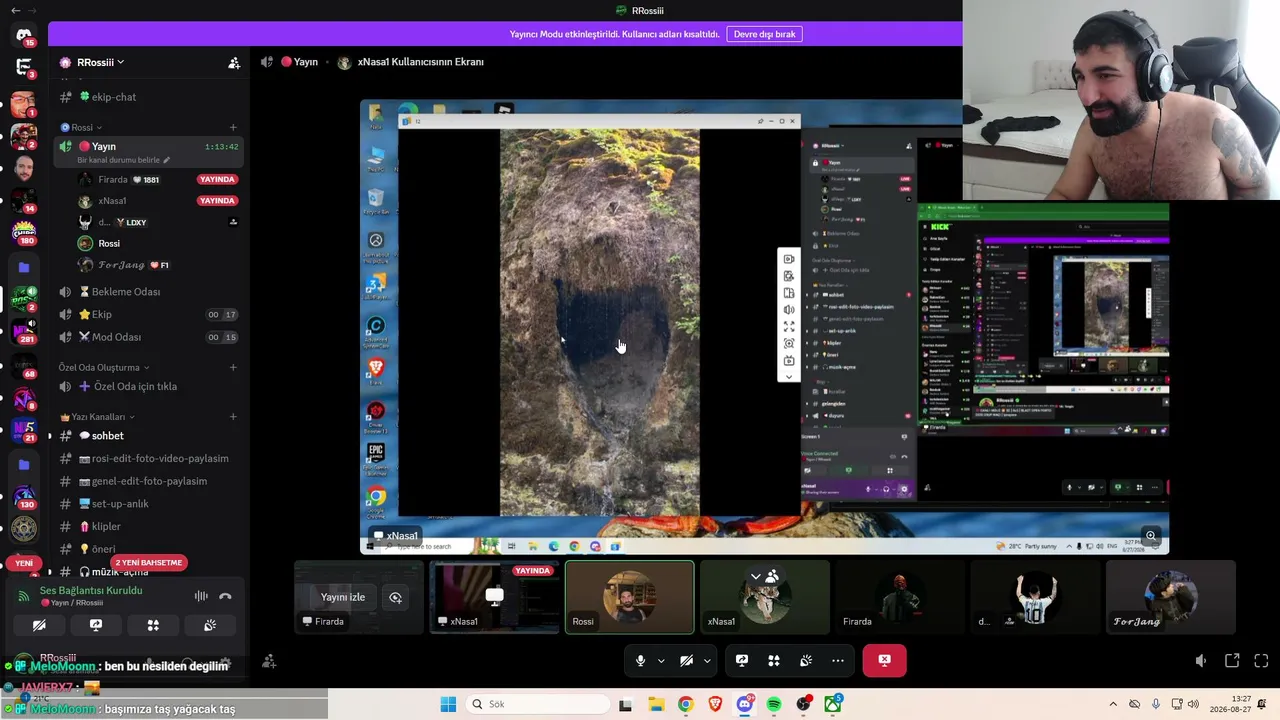Disconnect from voice with the phone icon
The height and width of the screenshot is (720, 1280).
225,596
